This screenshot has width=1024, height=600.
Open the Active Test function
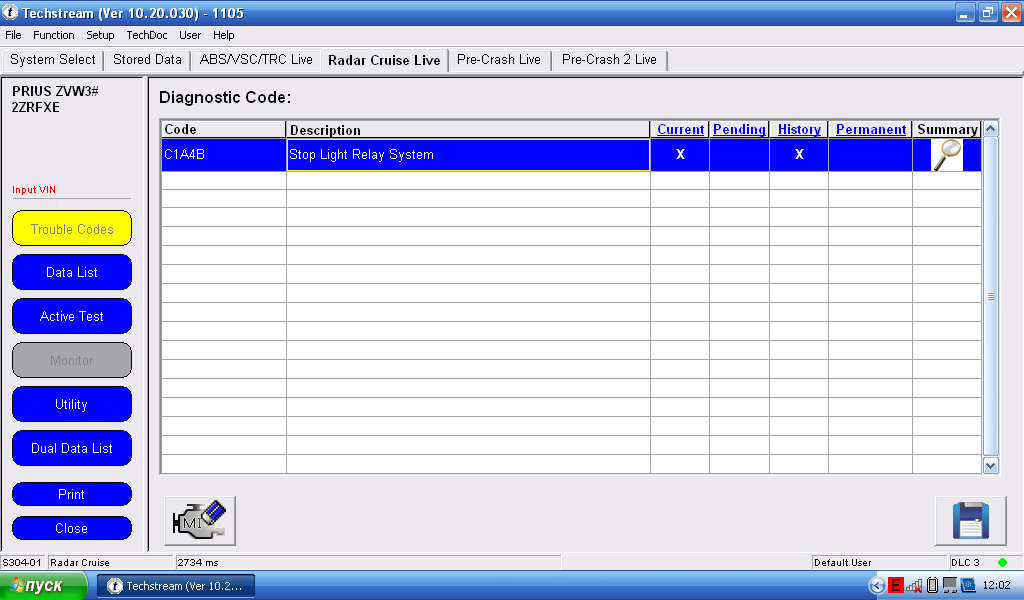72,316
